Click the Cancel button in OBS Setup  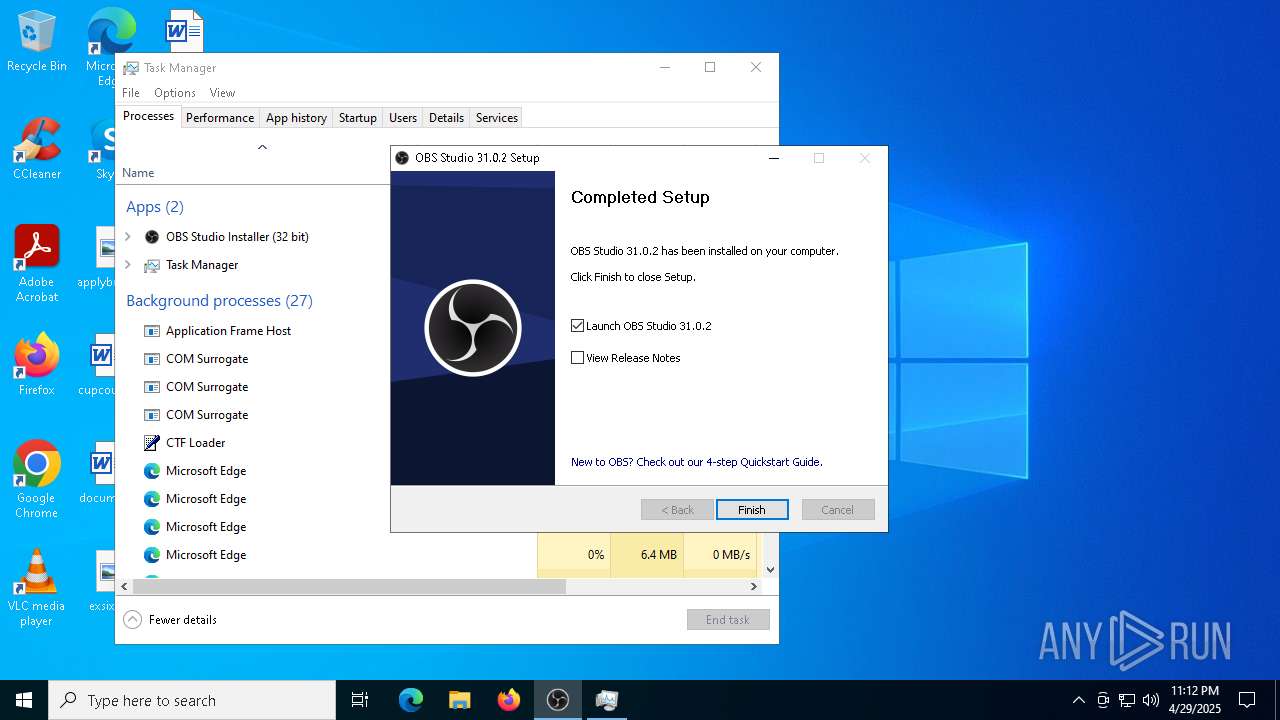(x=838, y=510)
